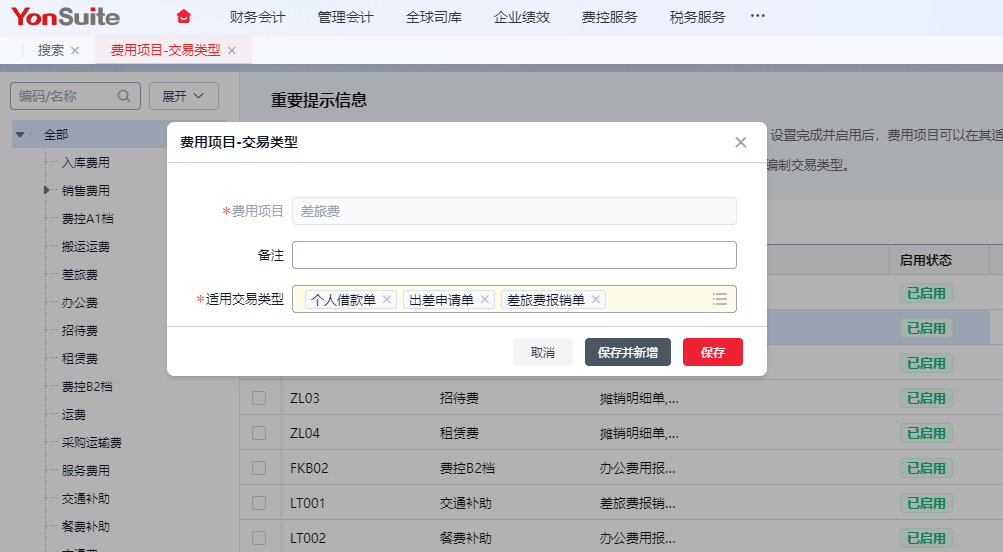Check the box for row LT001
This screenshot has width=1003, height=552.
(x=259, y=503)
